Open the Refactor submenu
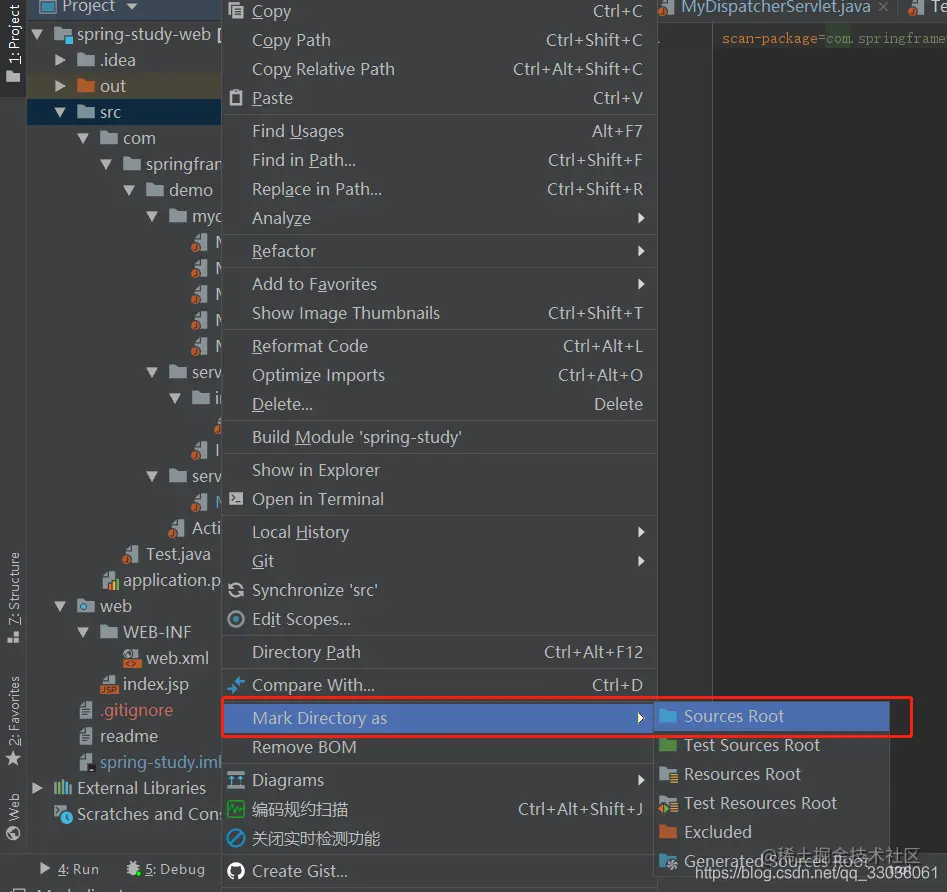This screenshot has height=892, width=947. click(439, 251)
